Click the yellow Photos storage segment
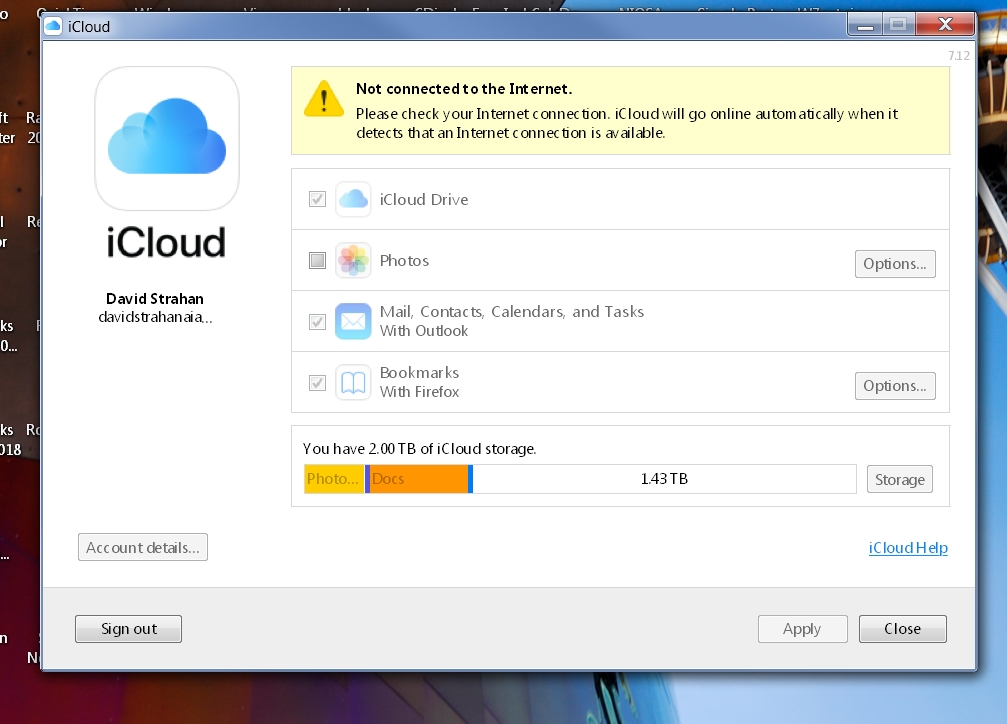This screenshot has height=724, width=1007. point(334,479)
